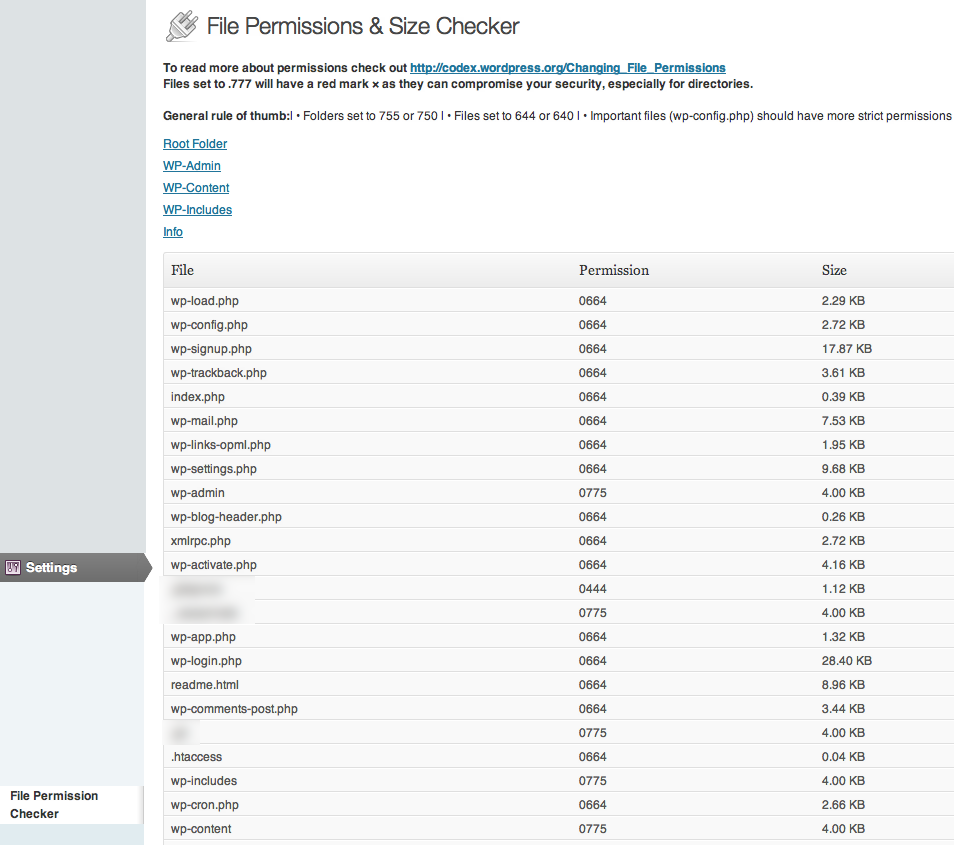Screen dimensions: 954x845
Task: Select the wp-login.php file name
Action: 206,661
